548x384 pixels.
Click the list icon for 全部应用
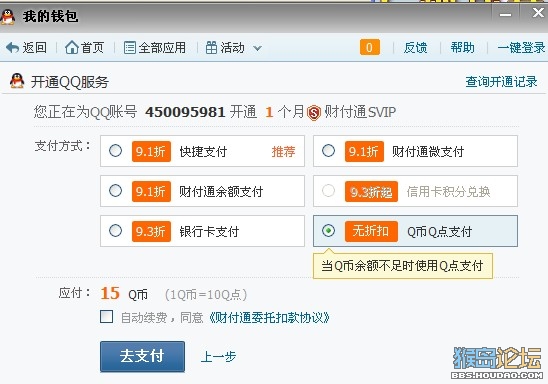[x=130, y=48]
